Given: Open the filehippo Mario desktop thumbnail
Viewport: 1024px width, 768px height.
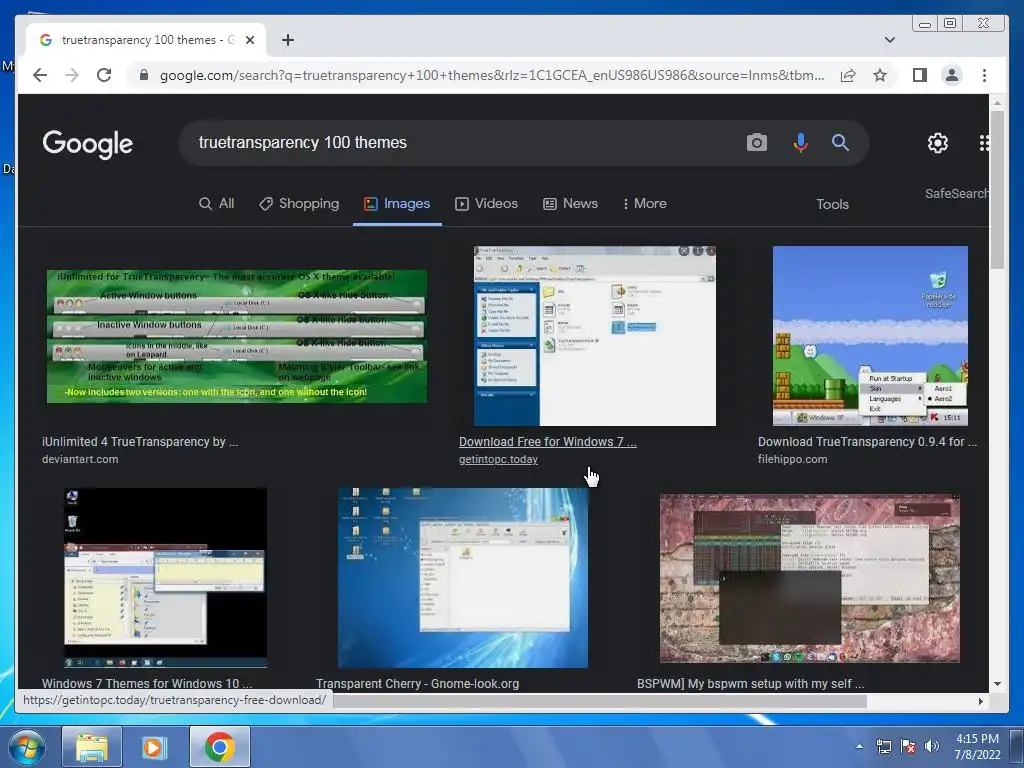Looking at the screenshot, I should 870,336.
